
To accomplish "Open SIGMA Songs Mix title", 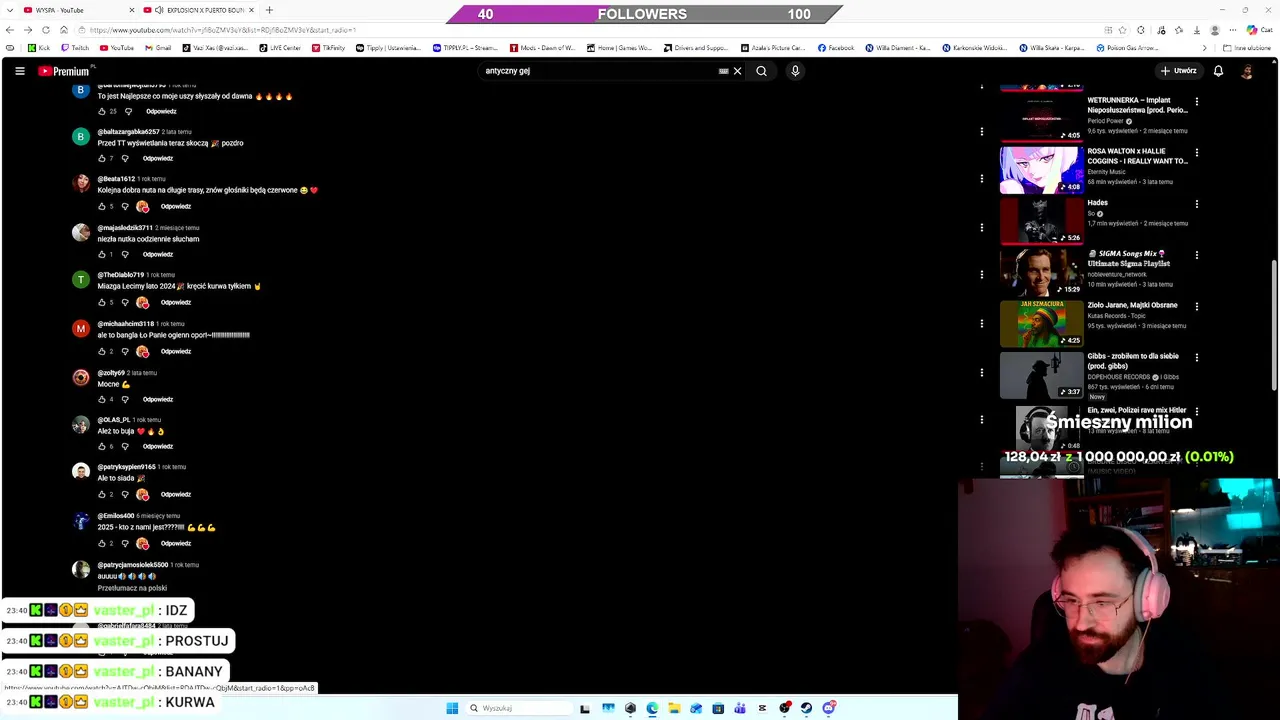I will (1131, 259).
